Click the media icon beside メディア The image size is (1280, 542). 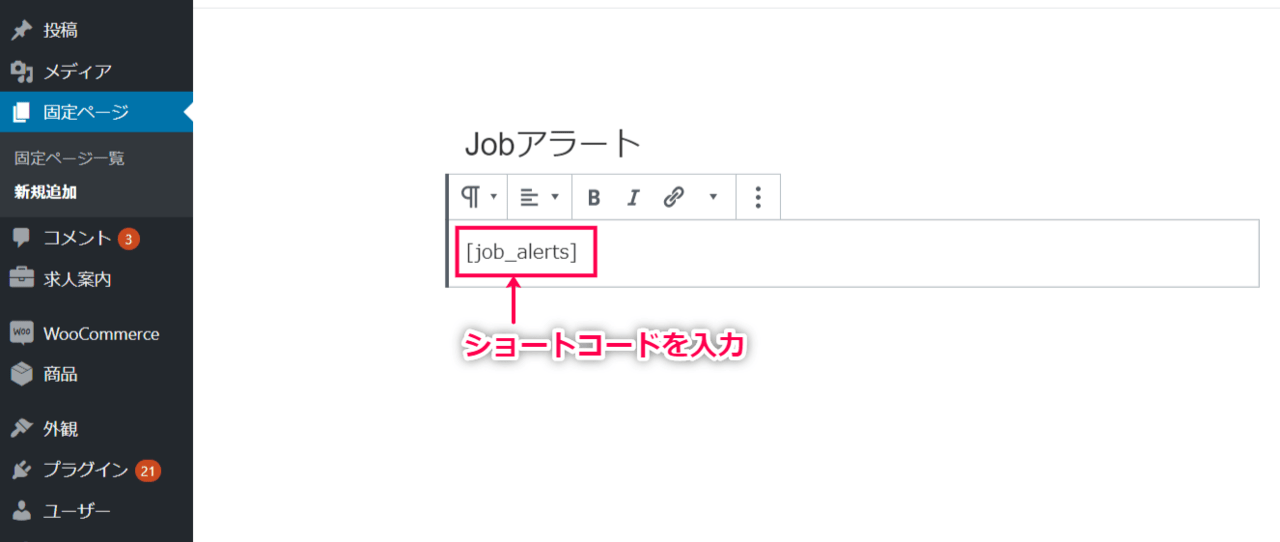pyautogui.click(x=21, y=72)
